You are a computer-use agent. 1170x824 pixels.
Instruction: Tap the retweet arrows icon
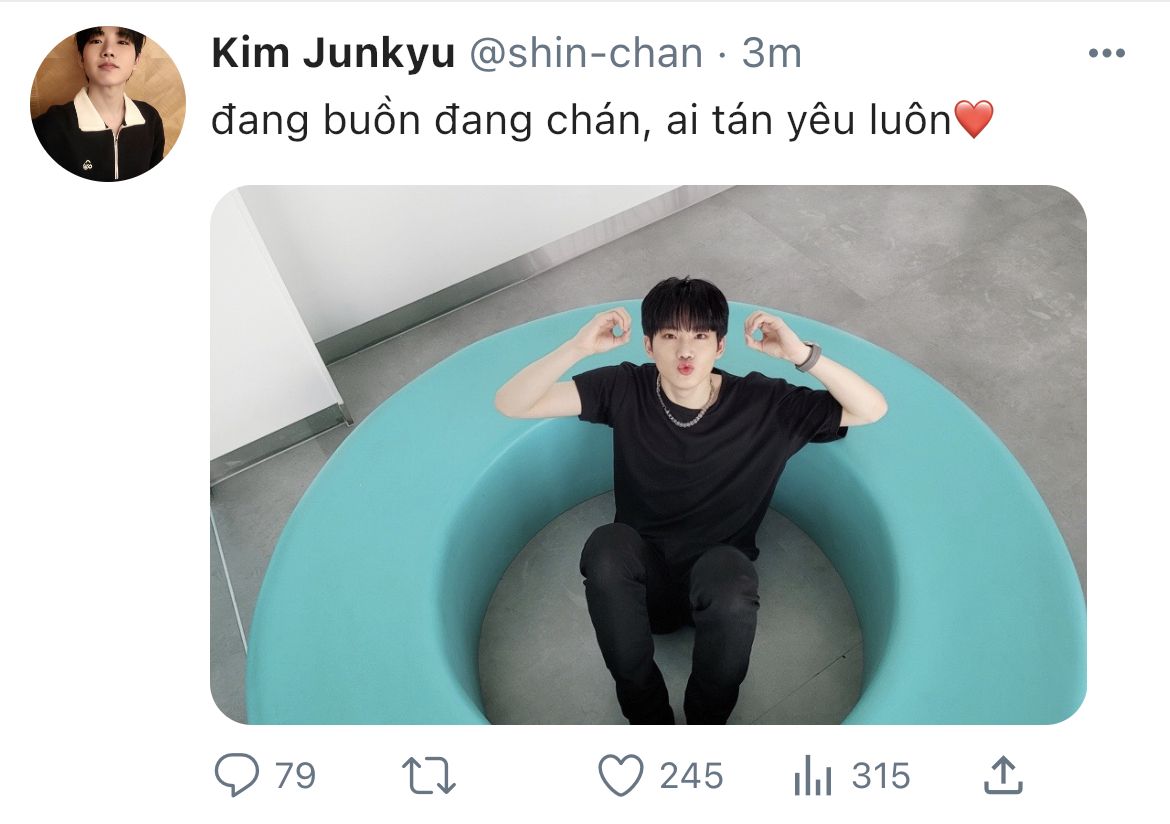tap(428, 775)
